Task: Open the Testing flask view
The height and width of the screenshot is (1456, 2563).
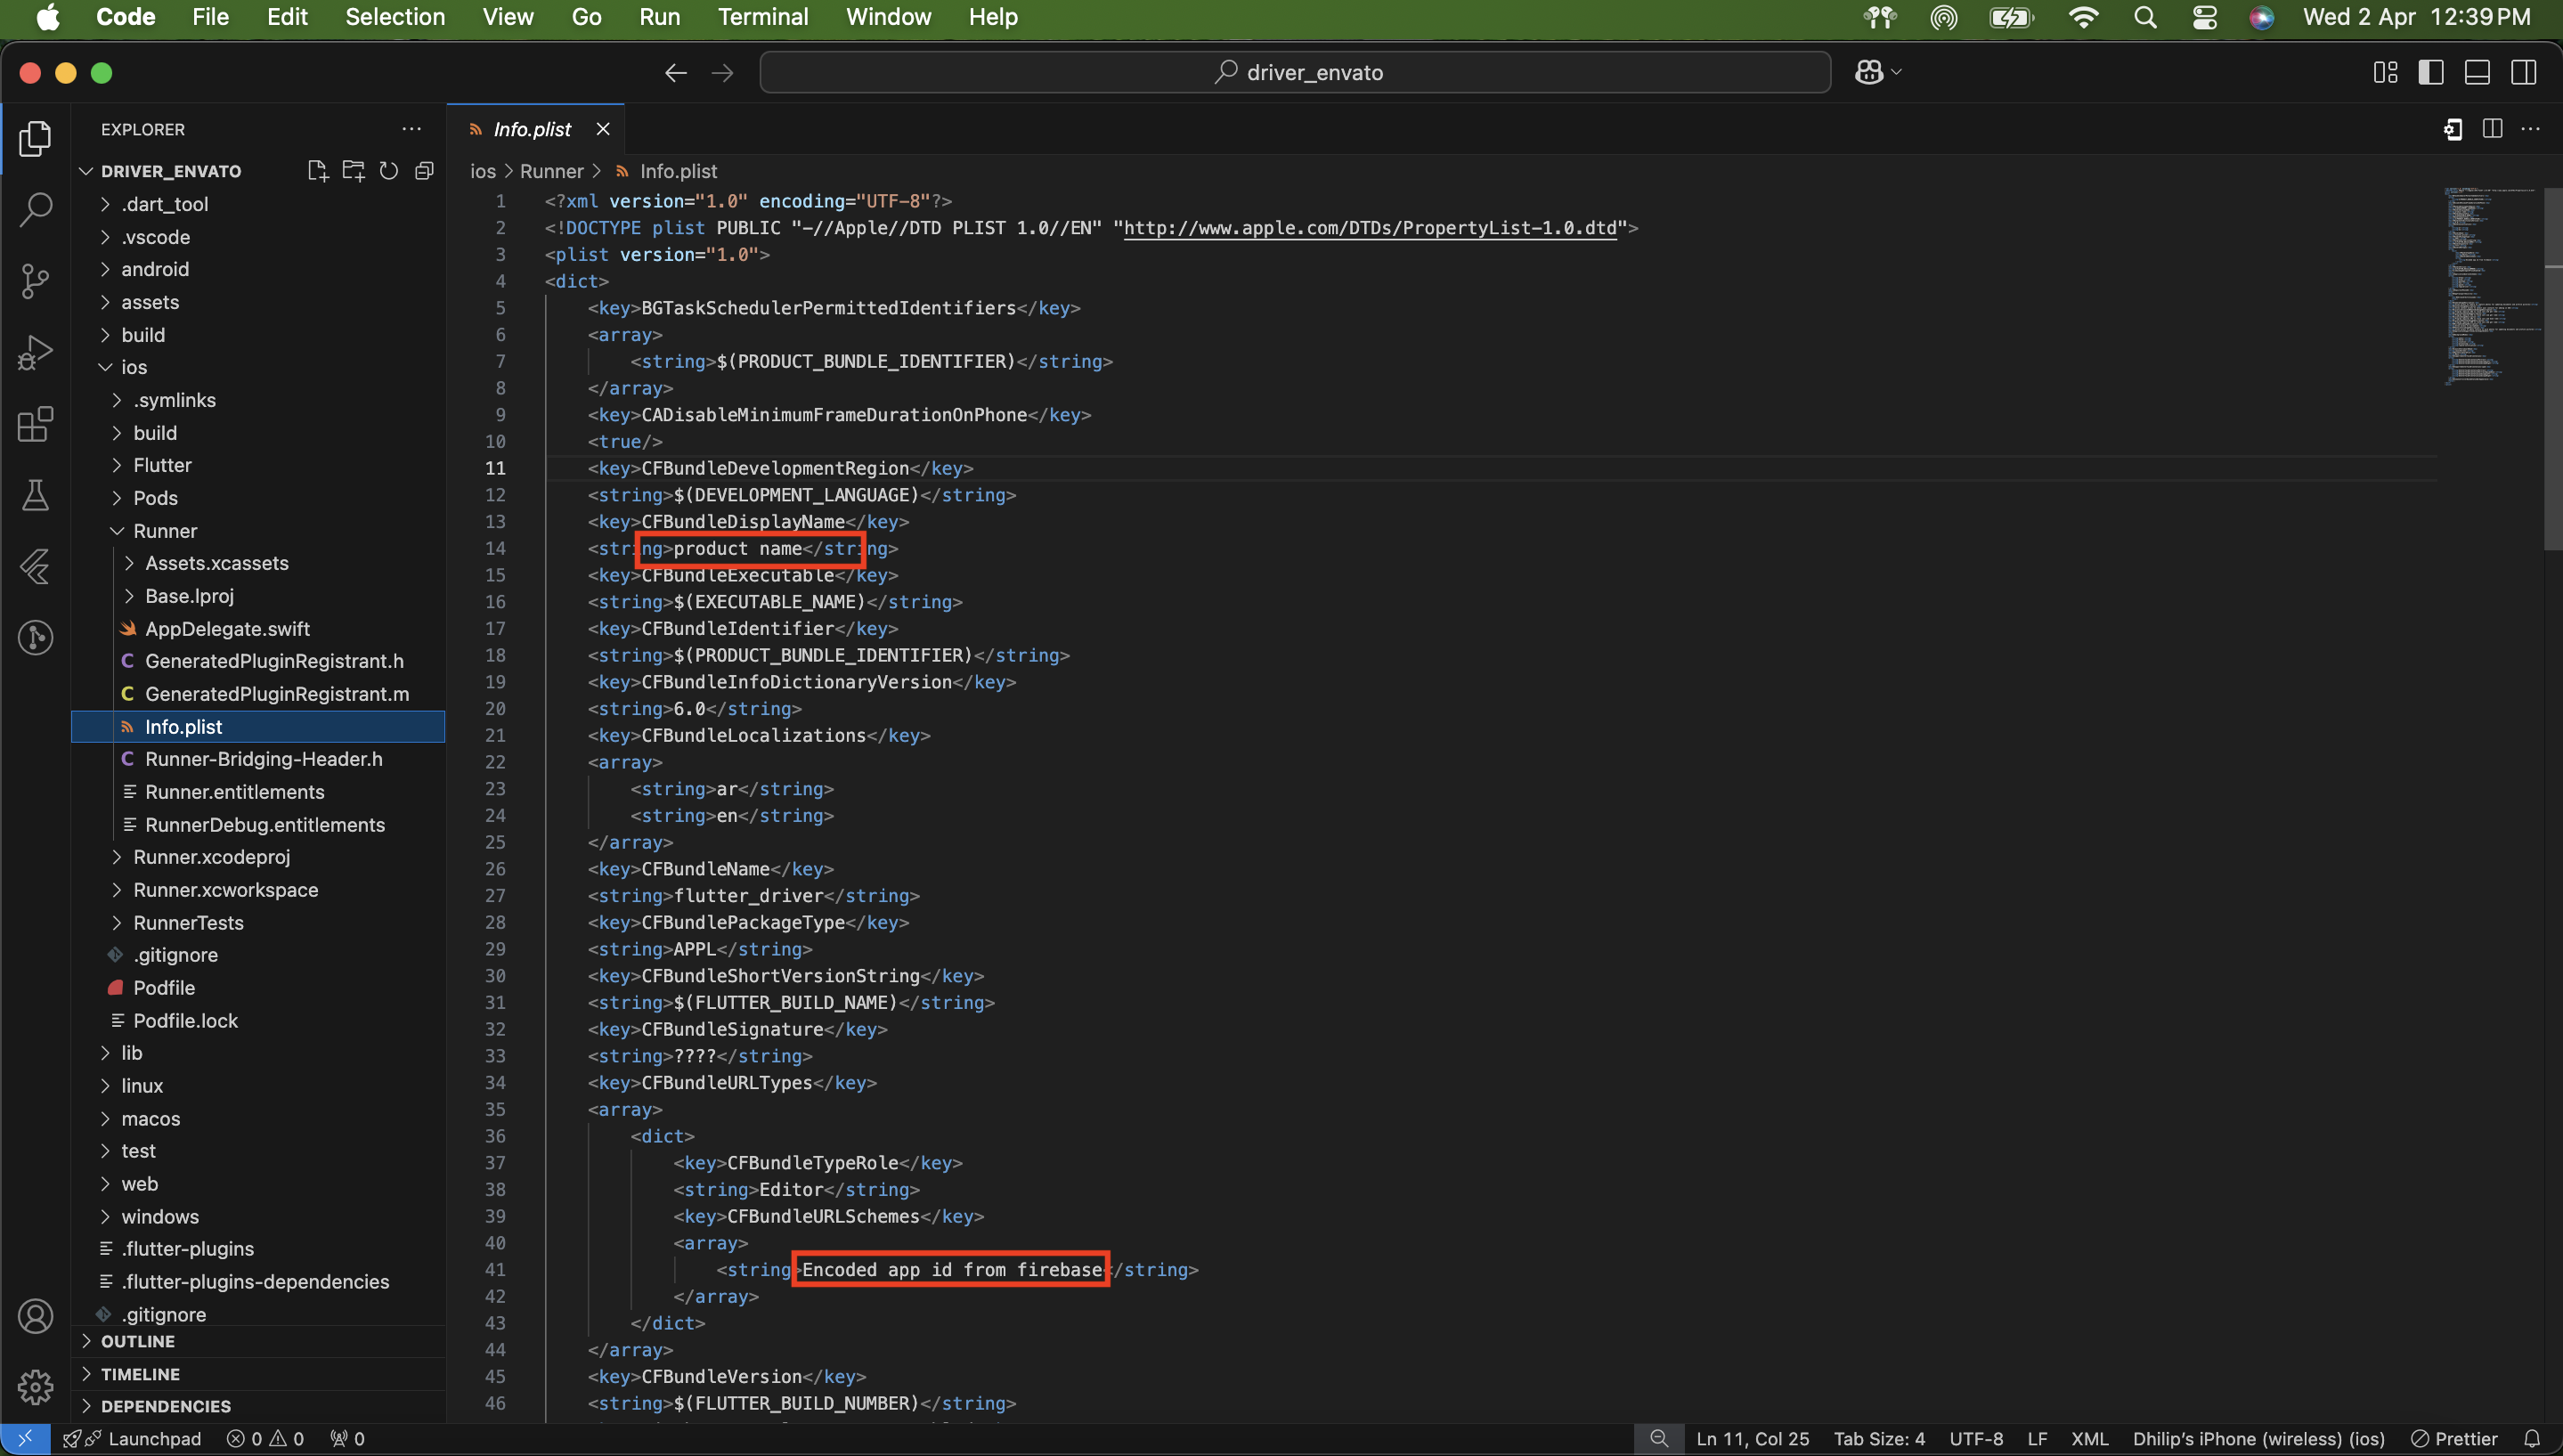Action: click(x=36, y=495)
